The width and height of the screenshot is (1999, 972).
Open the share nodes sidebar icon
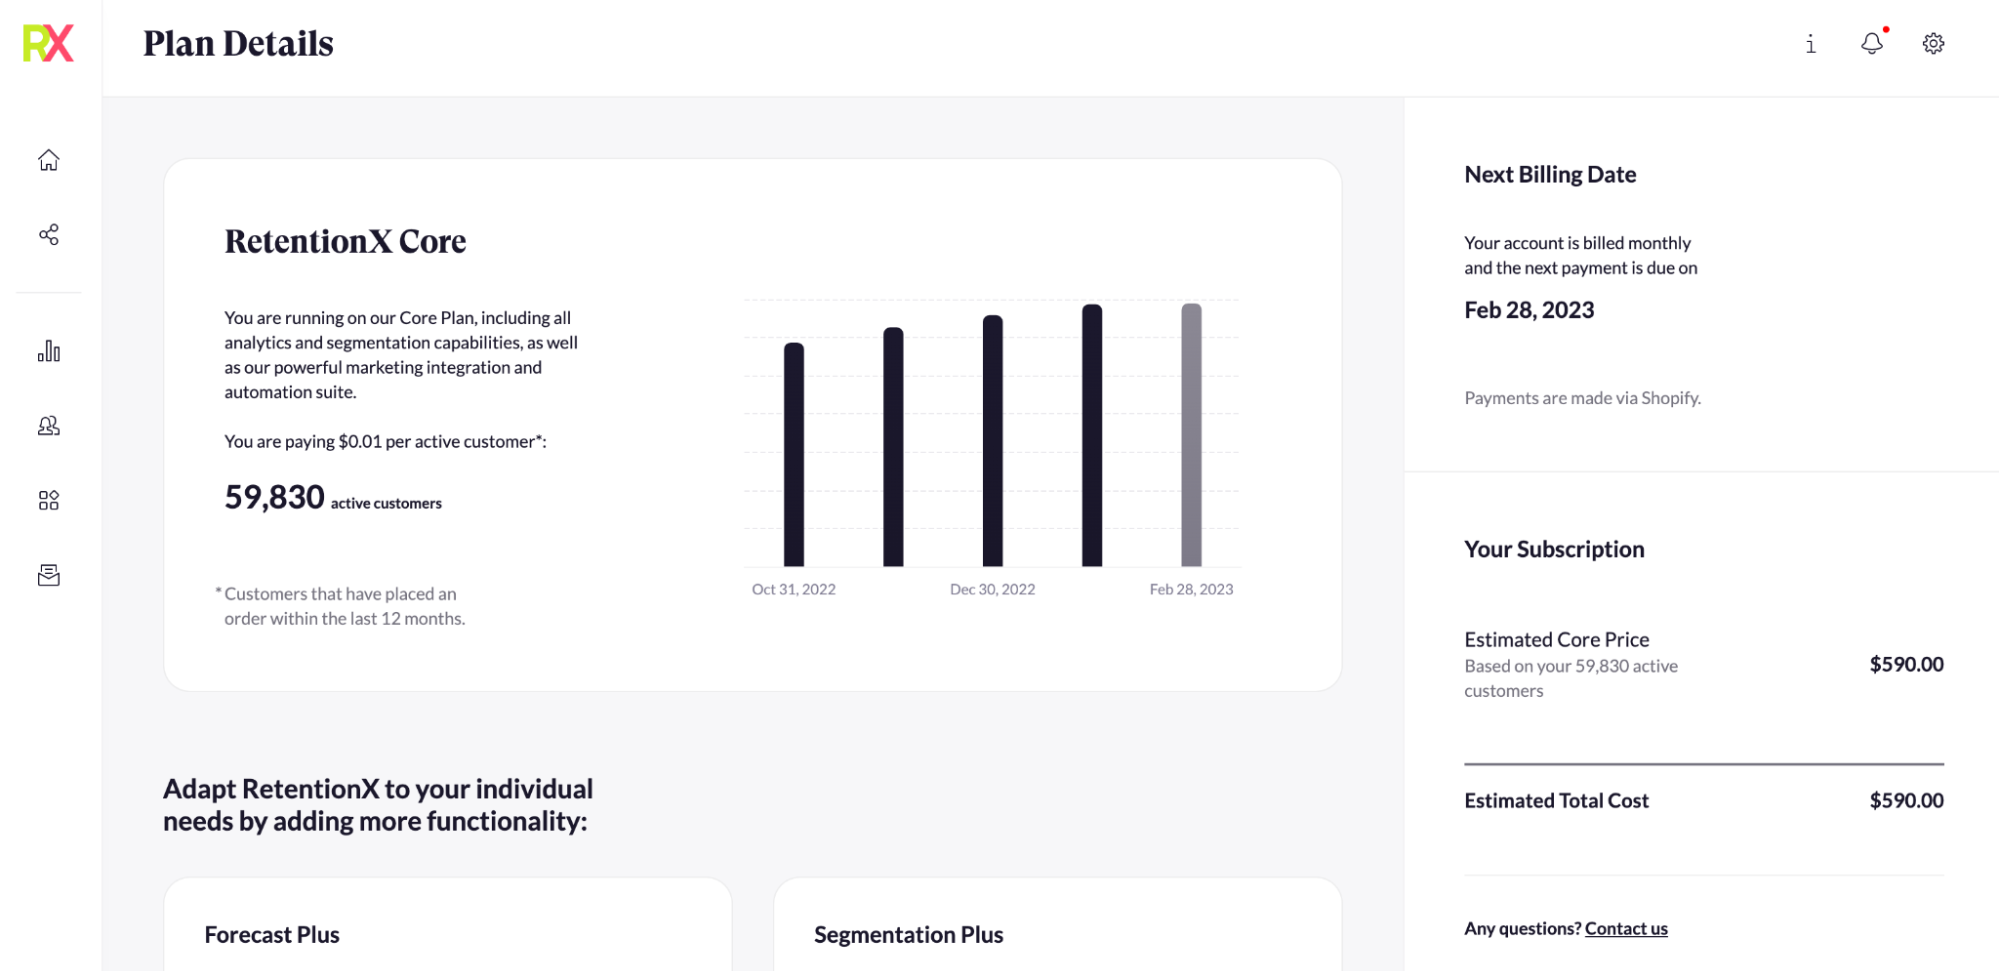tap(48, 234)
